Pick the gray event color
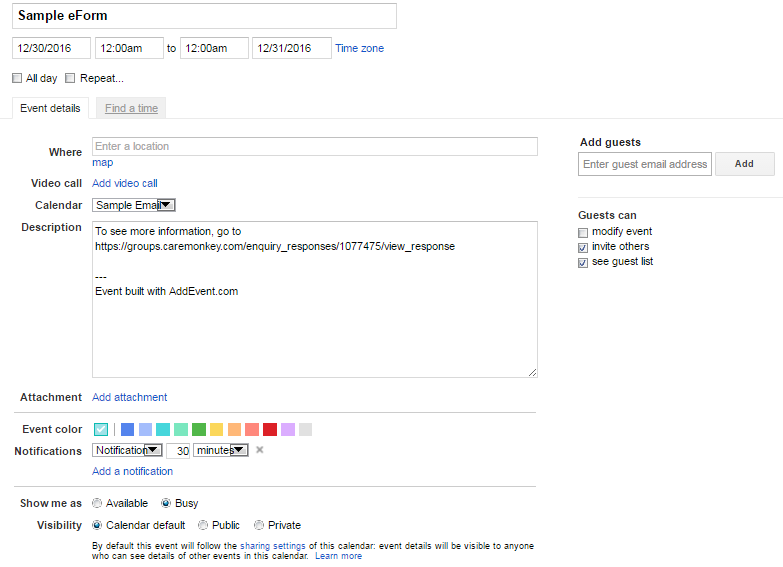Viewport: 783px width, 567px height. 306,429
